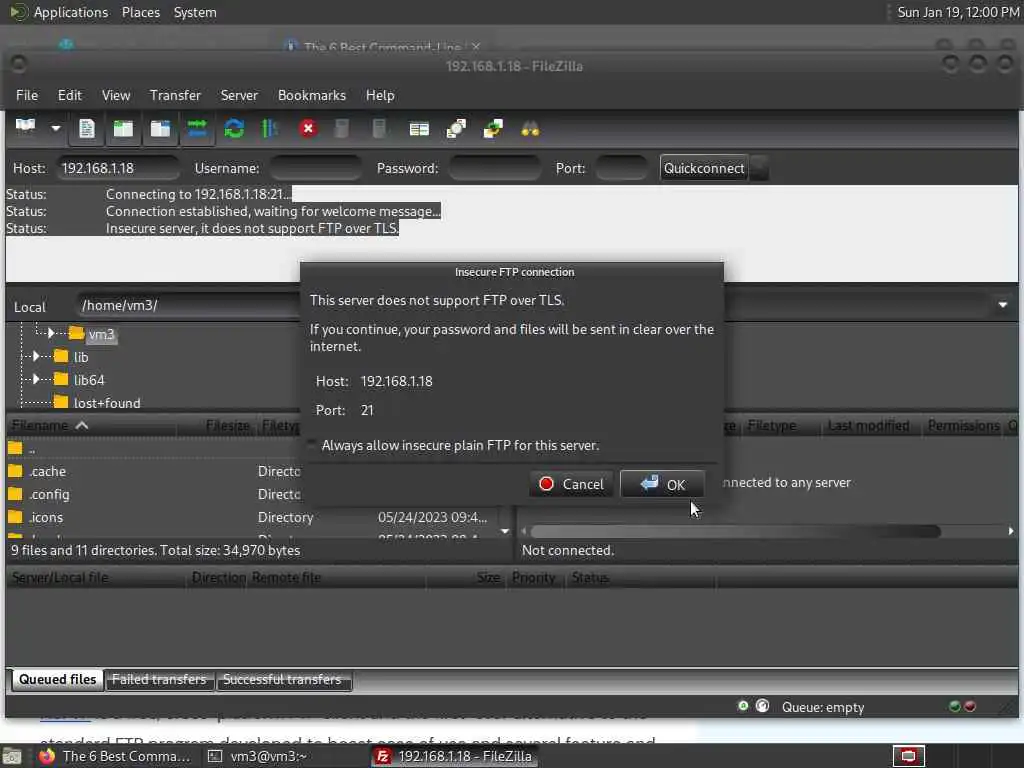Click the queue status icon near Queue: empty
The height and width of the screenshot is (768, 1024).
point(762,706)
